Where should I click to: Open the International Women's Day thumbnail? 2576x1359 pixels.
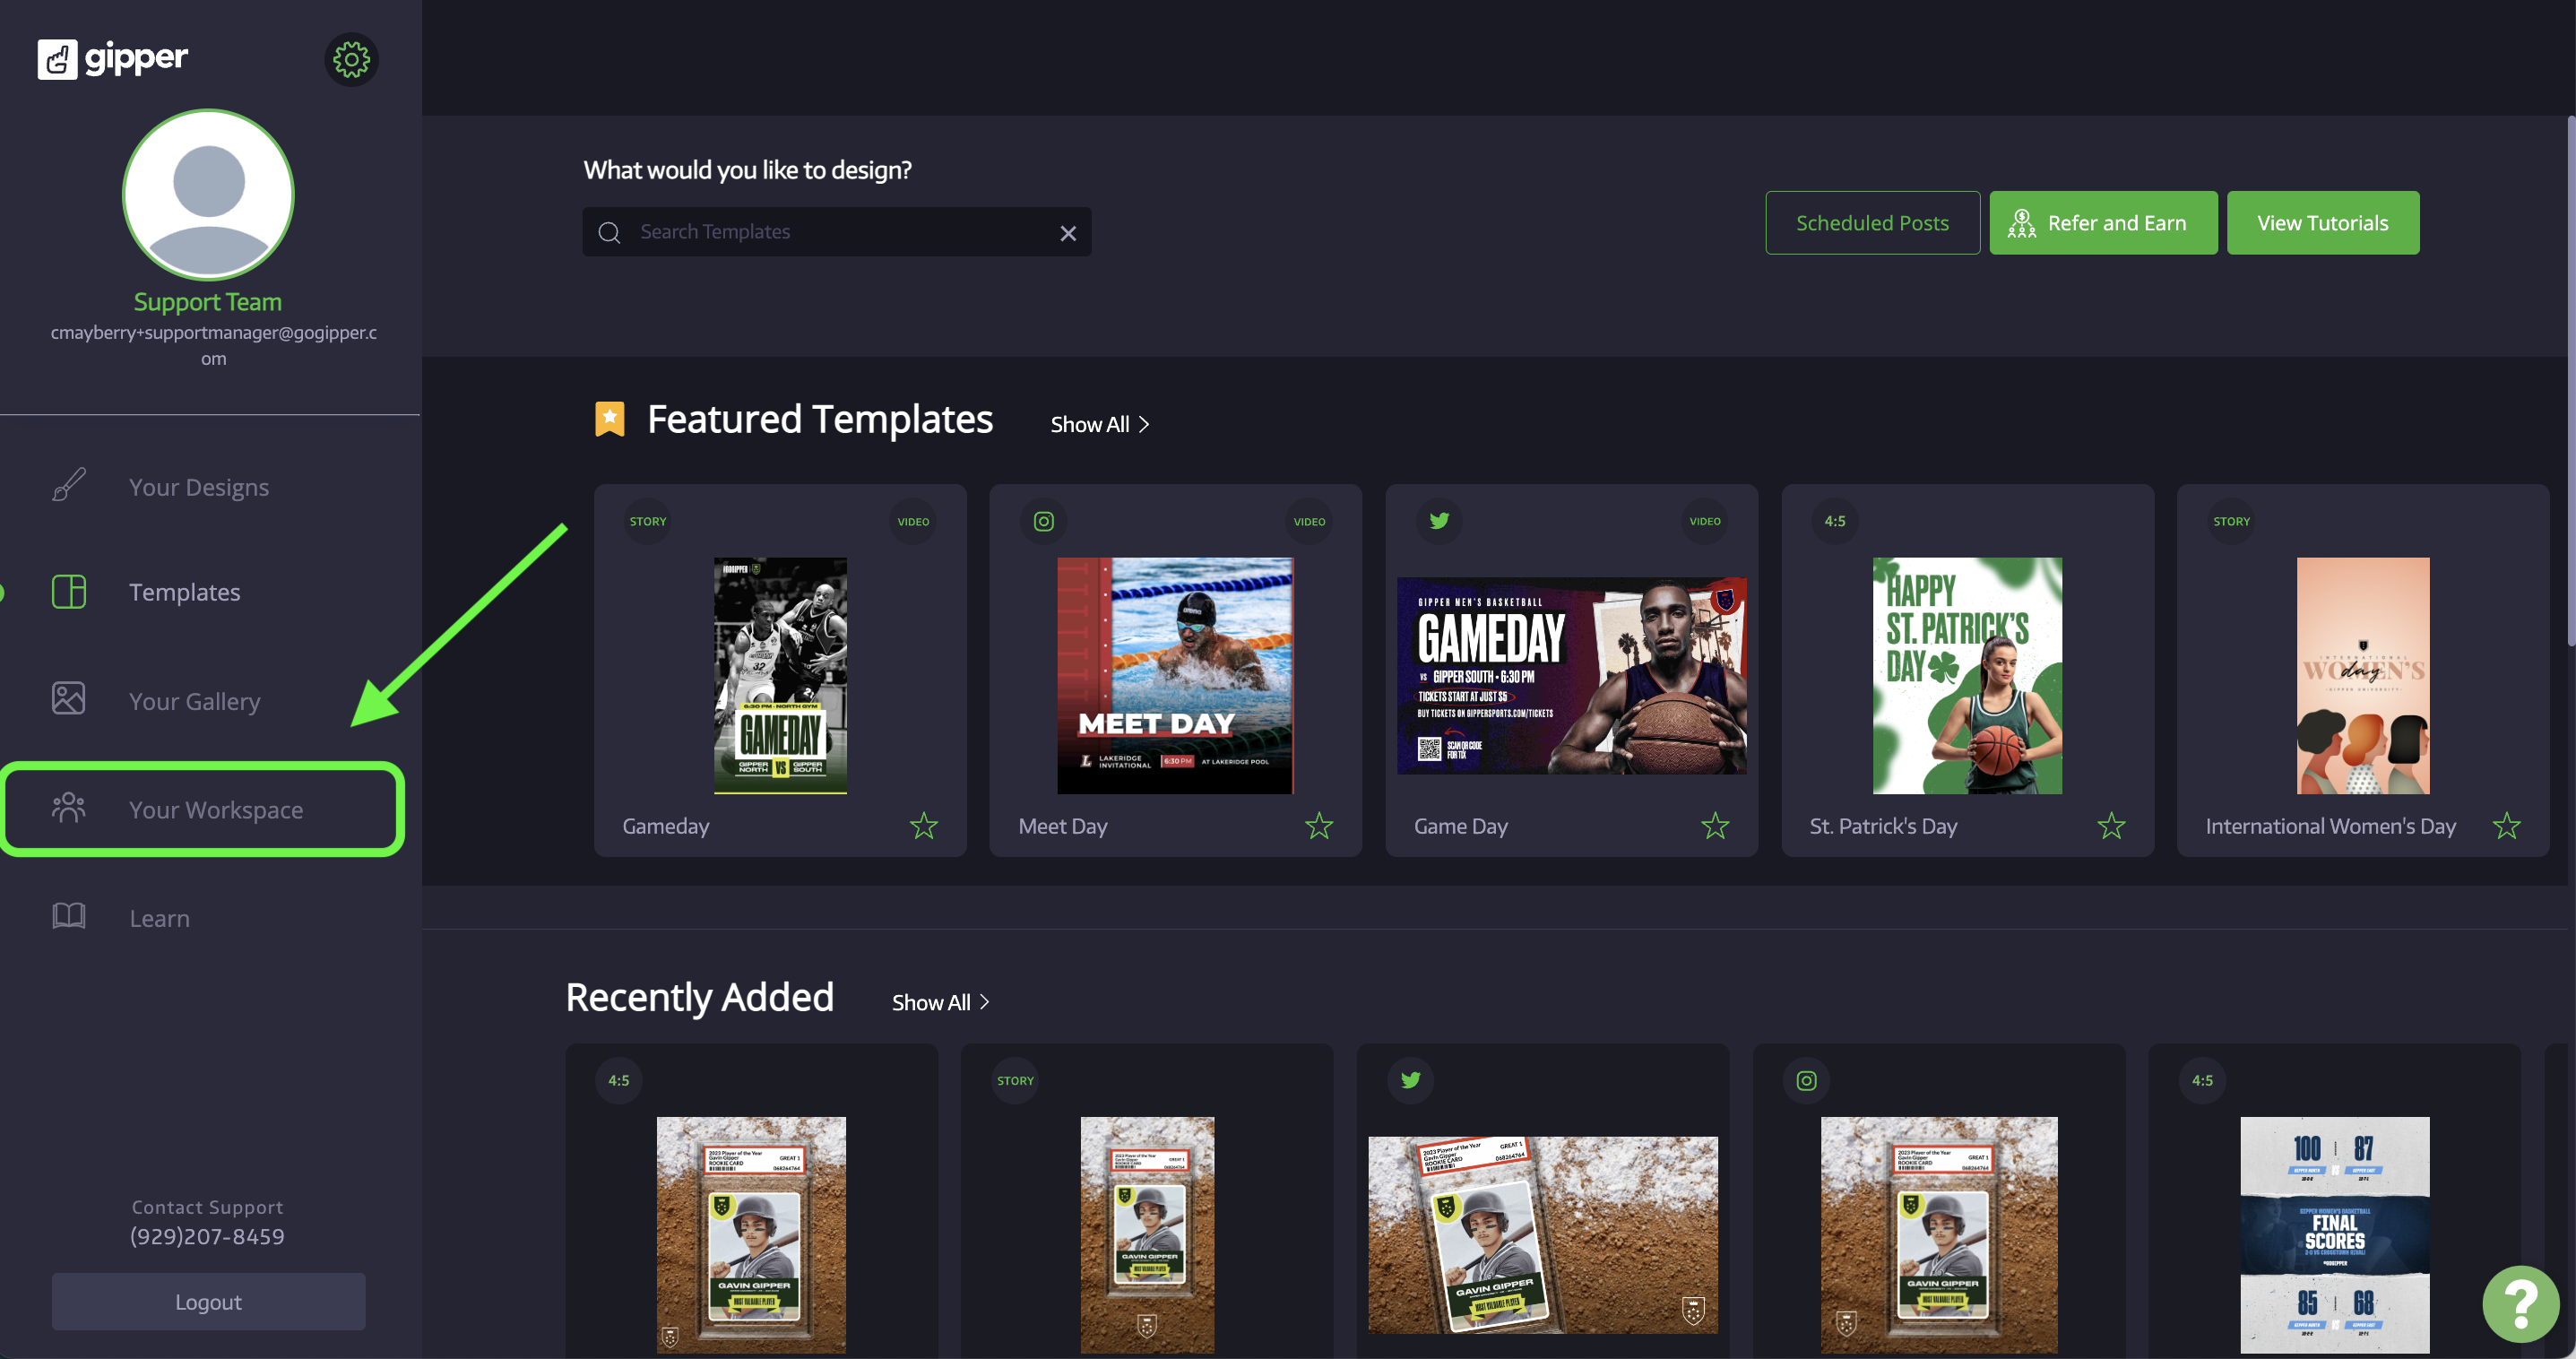(2362, 676)
